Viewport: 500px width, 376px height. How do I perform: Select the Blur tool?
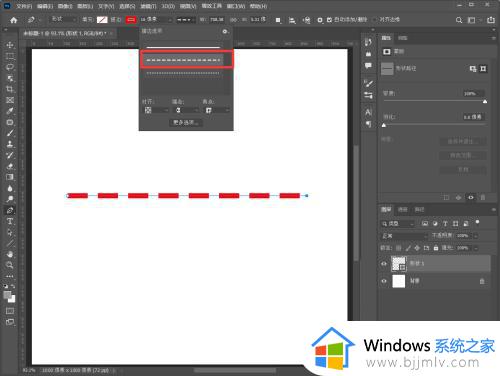click(x=10, y=188)
